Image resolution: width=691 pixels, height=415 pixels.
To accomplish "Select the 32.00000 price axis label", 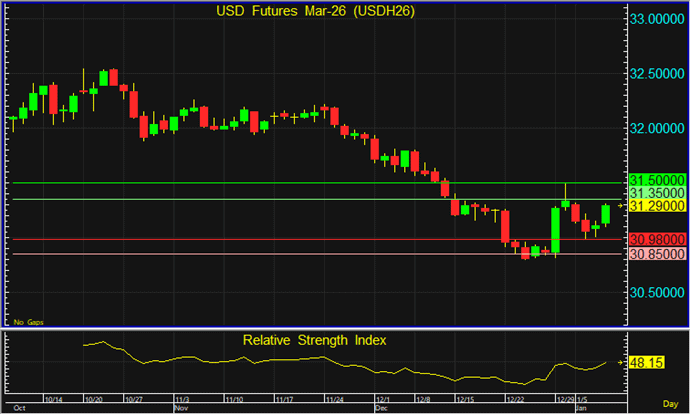I will click(657, 128).
